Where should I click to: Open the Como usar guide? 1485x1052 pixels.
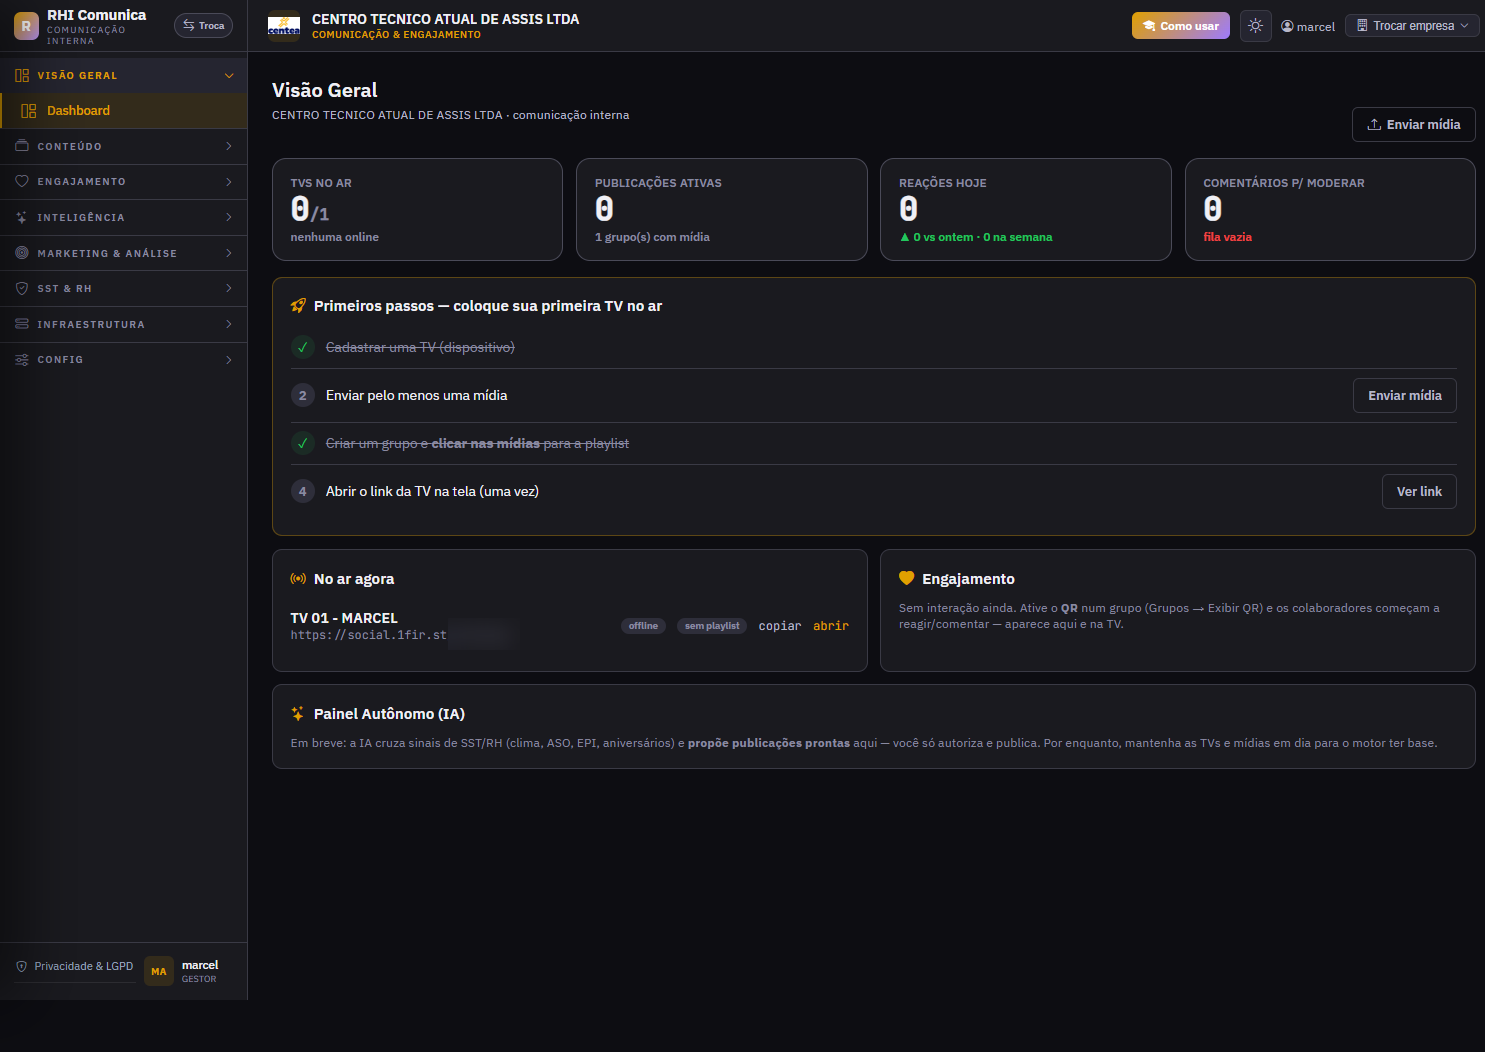point(1181,26)
